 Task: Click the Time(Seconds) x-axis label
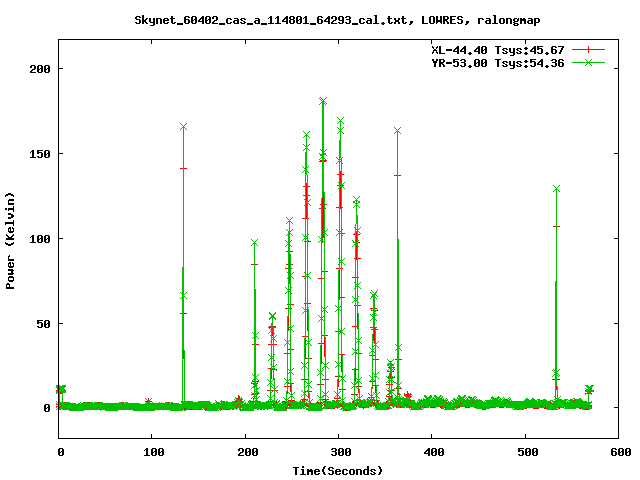338,471
